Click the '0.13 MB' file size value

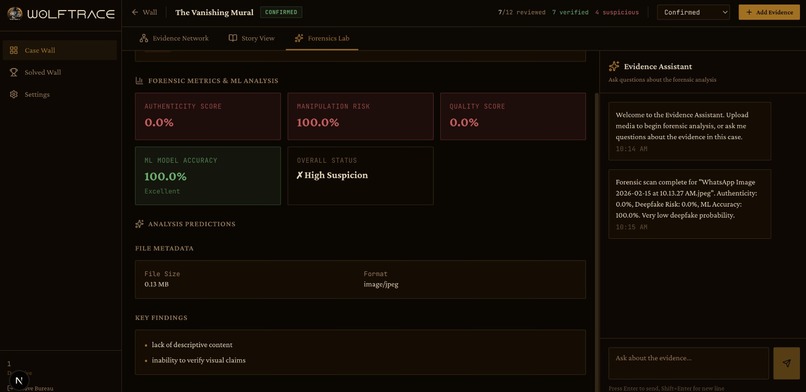(156, 284)
